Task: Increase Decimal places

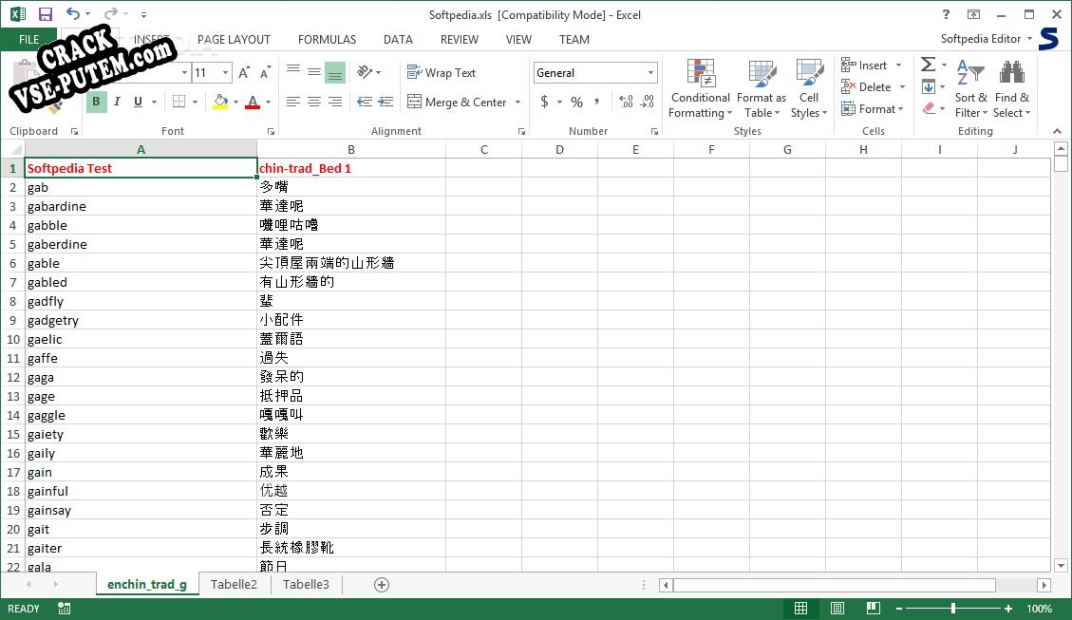Action: tap(626, 102)
